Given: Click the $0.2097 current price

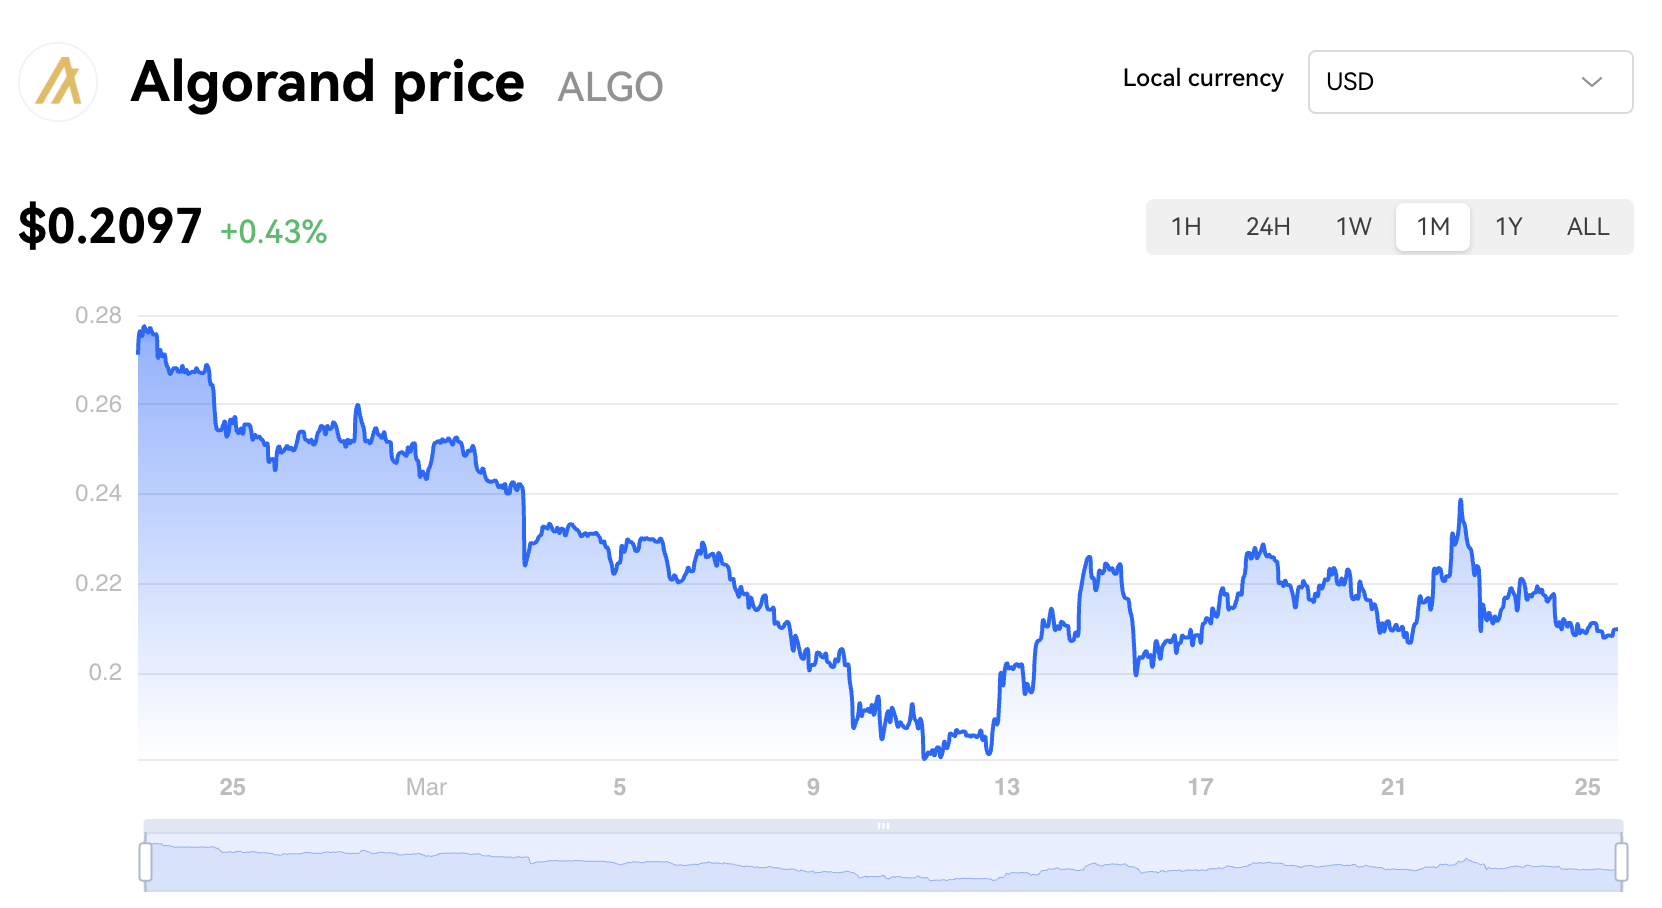Looking at the screenshot, I should pos(111,226).
